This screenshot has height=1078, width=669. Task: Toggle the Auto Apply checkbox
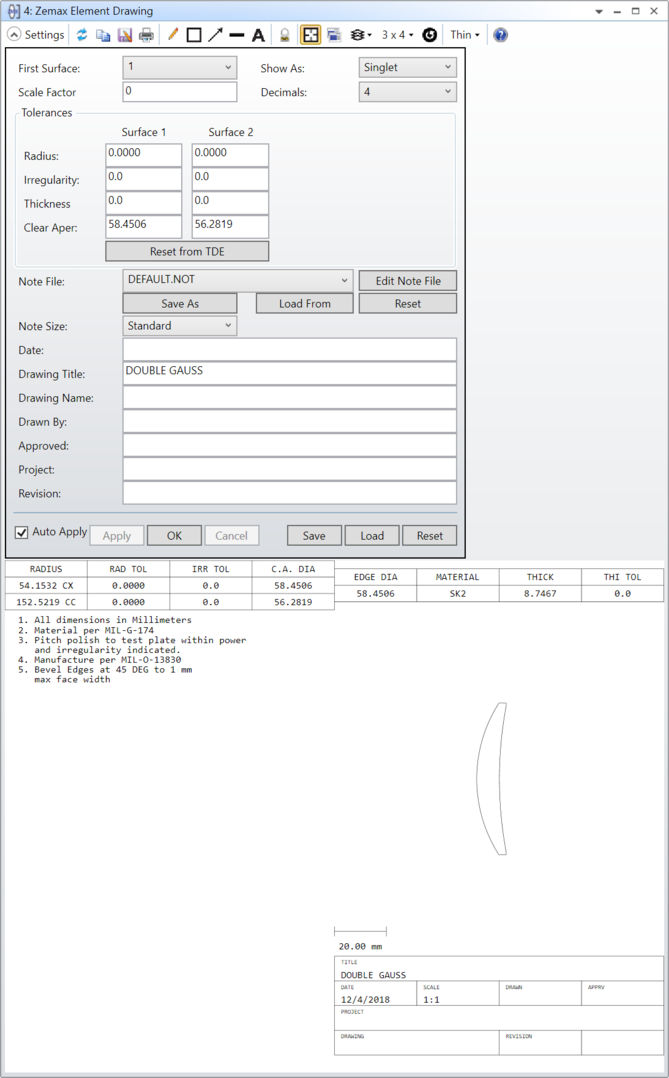tap(22, 532)
